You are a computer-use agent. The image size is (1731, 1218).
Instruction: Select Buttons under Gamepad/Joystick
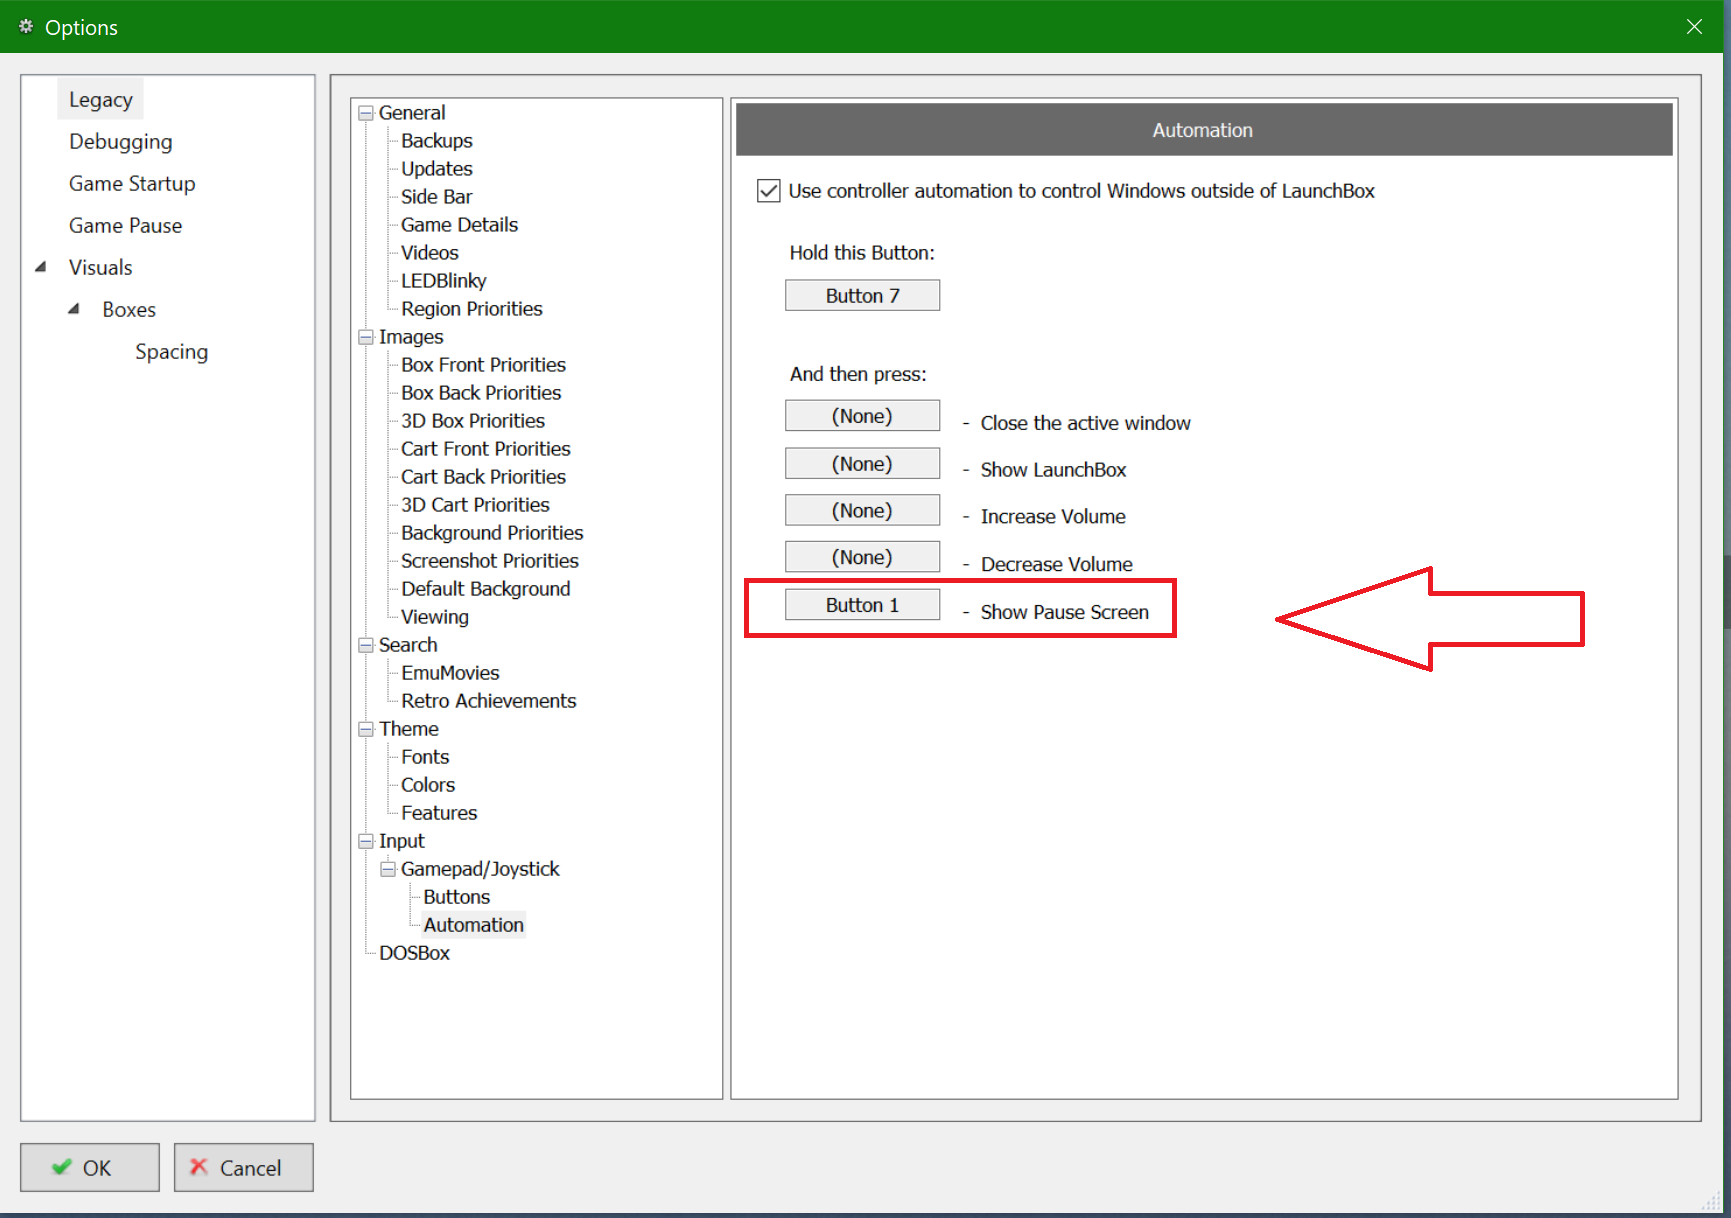click(457, 897)
